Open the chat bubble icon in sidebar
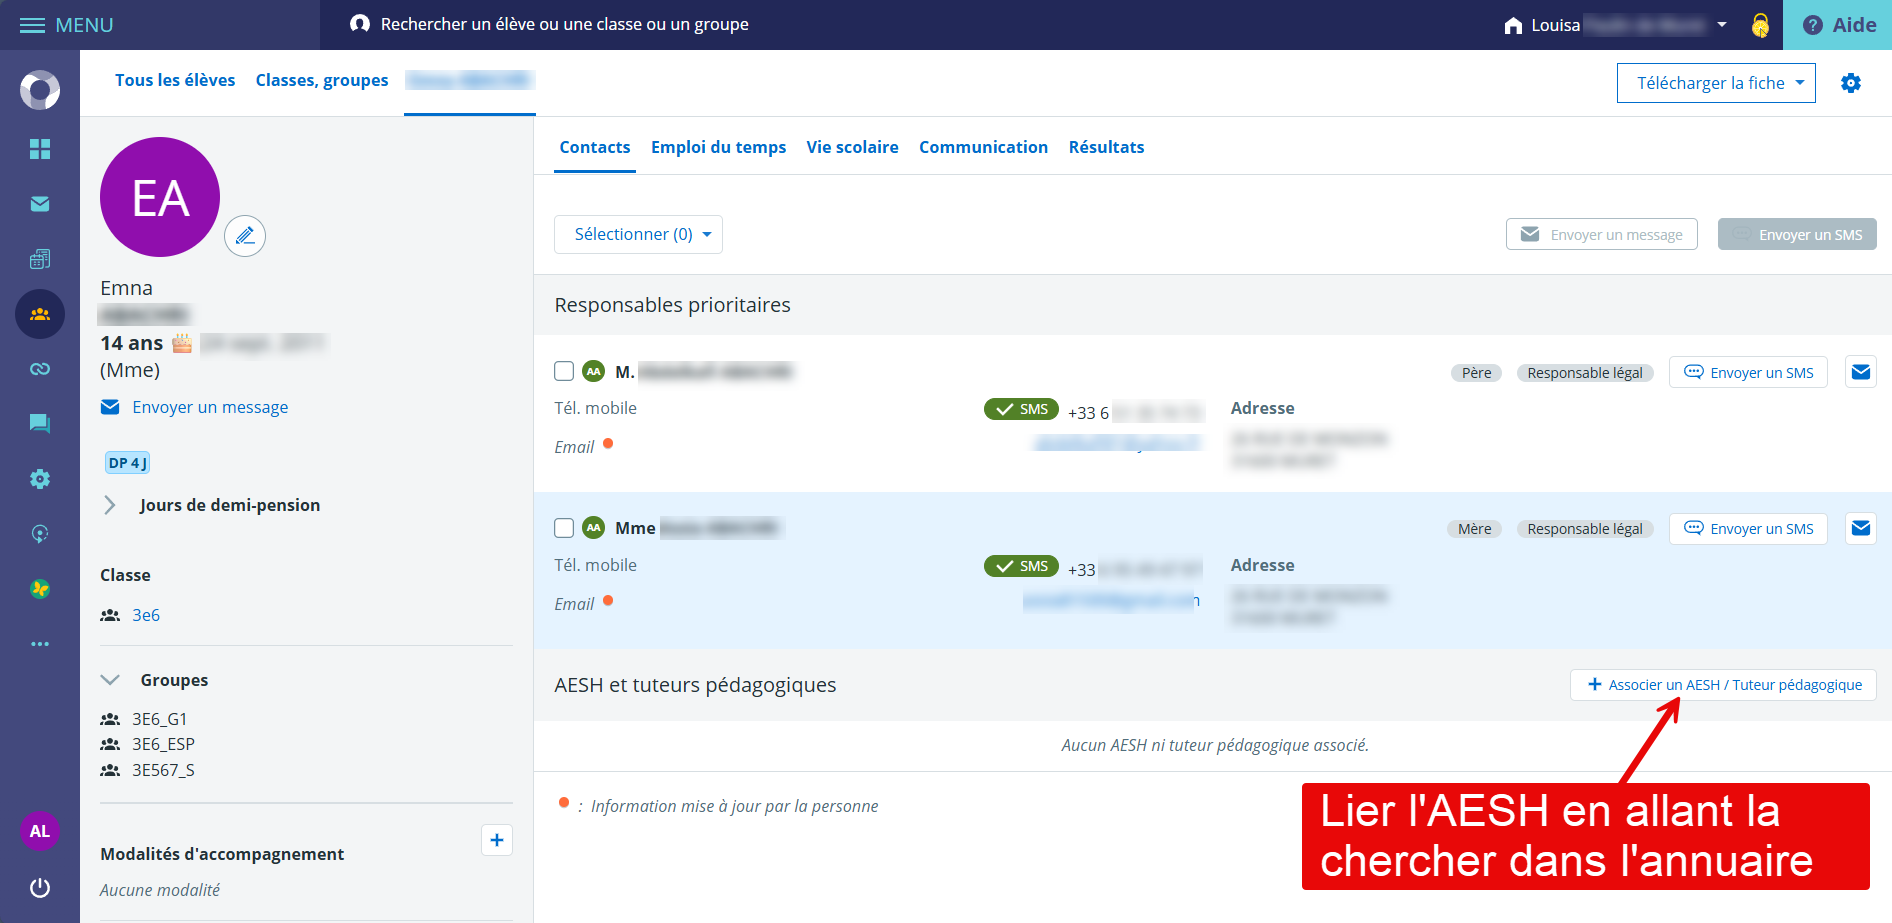This screenshot has width=1892, height=923. click(x=40, y=423)
